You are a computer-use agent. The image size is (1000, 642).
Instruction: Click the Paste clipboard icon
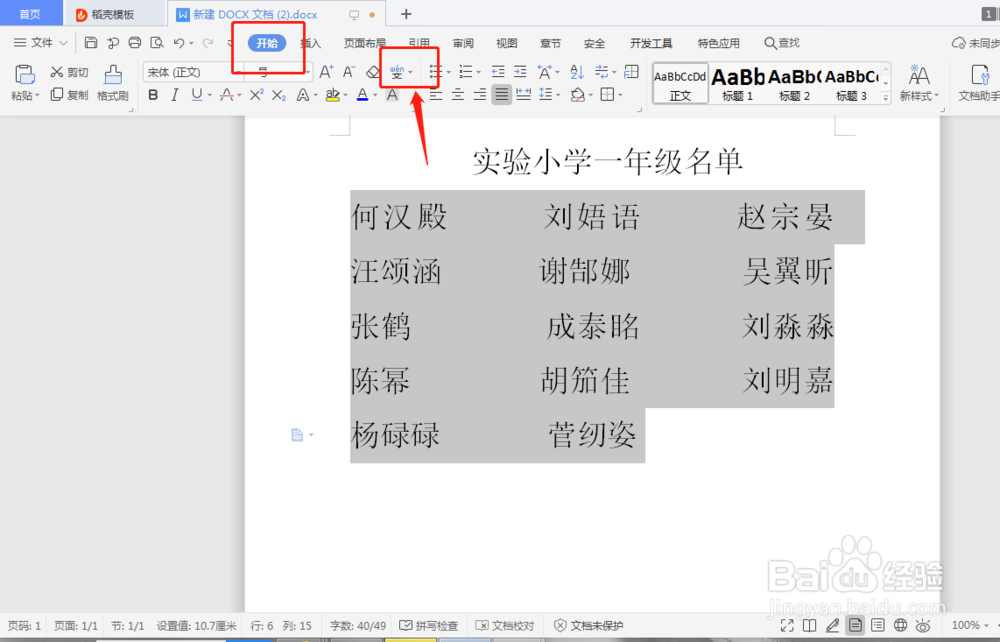coord(24,75)
